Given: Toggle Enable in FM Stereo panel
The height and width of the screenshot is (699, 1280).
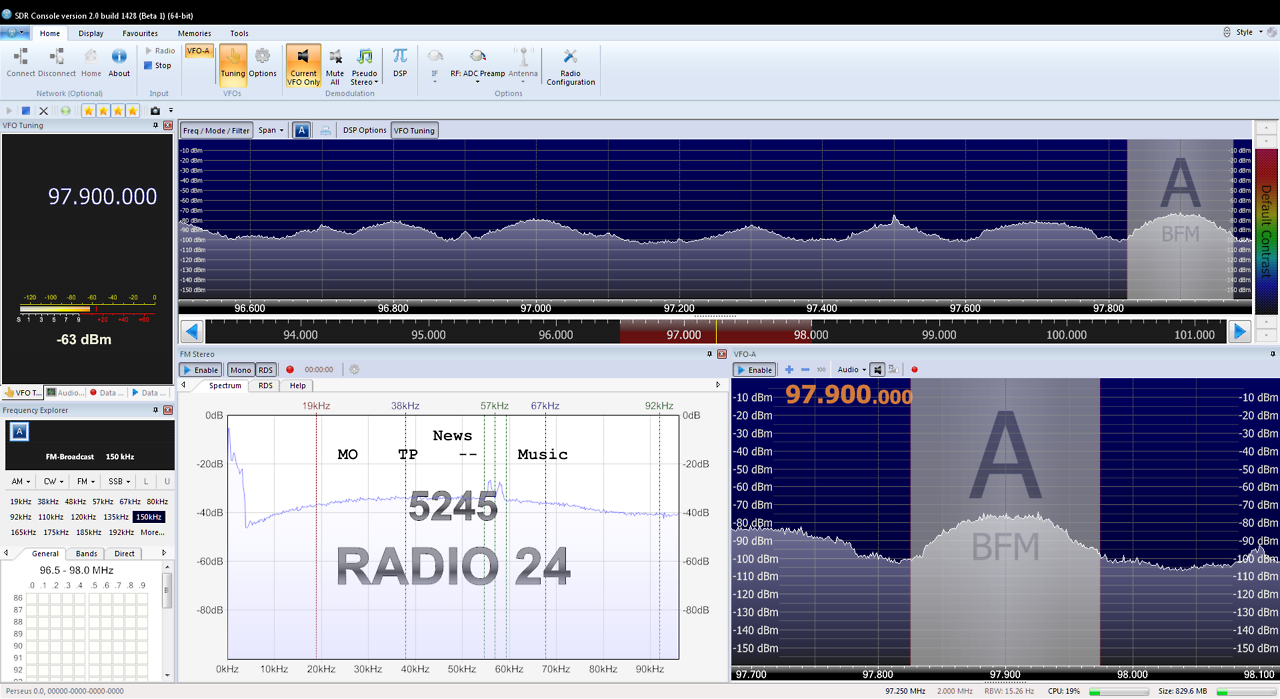Looking at the screenshot, I should tap(200, 370).
